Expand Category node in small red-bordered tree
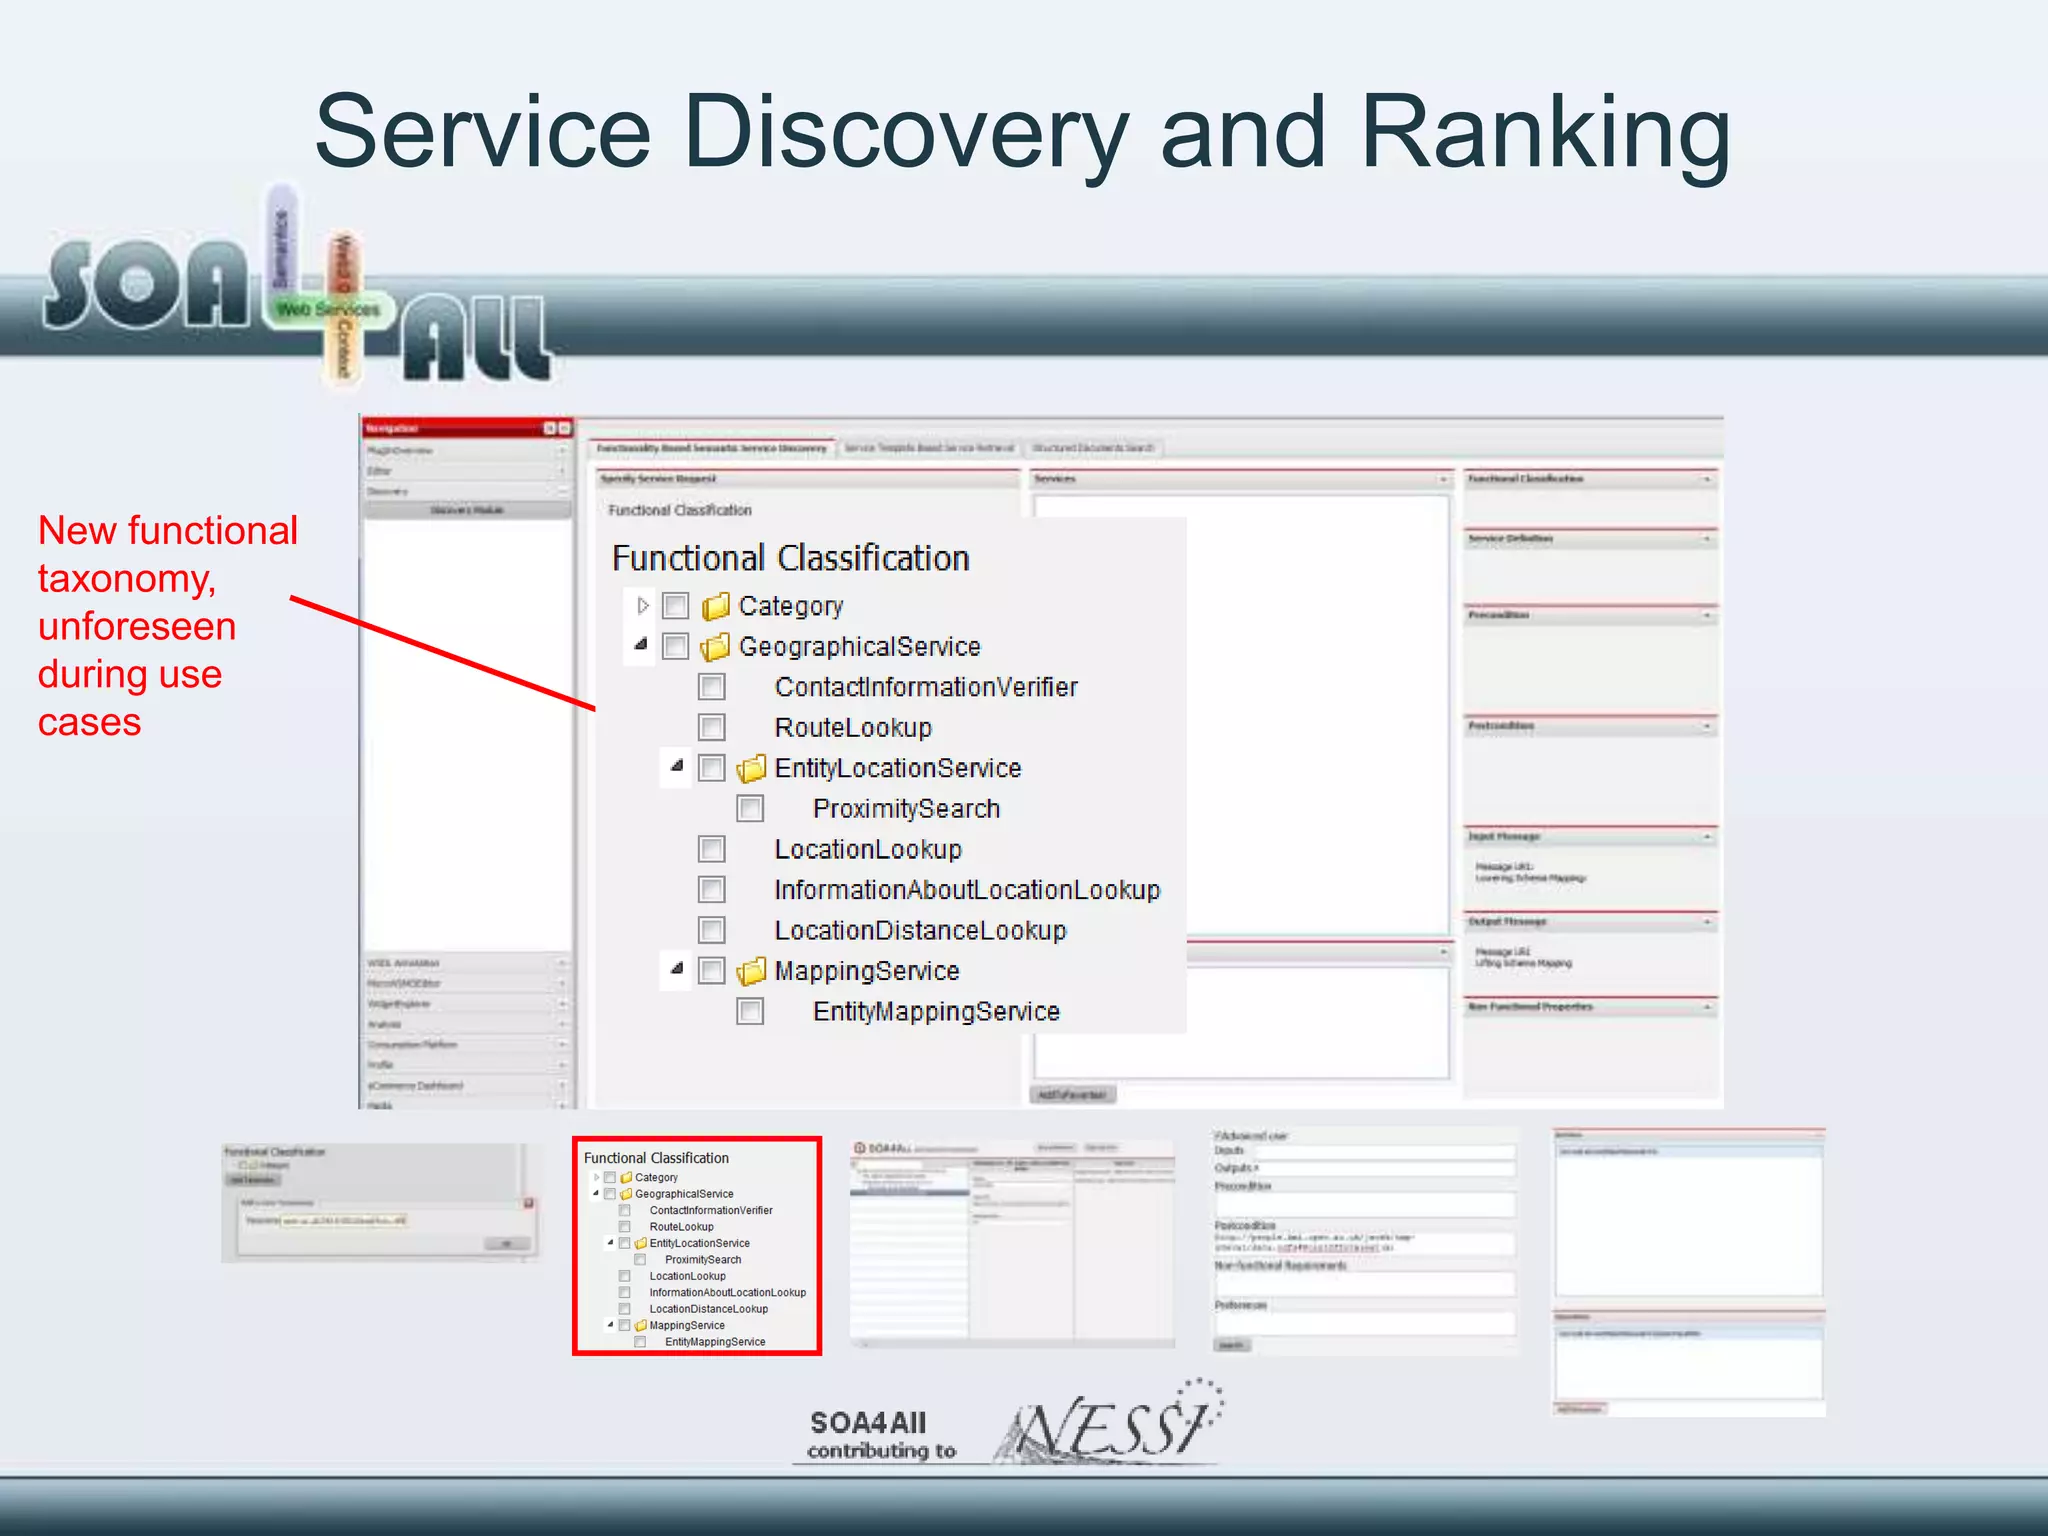The height and width of the screenshot is (1536, 2048). [x=597, y=1178]
